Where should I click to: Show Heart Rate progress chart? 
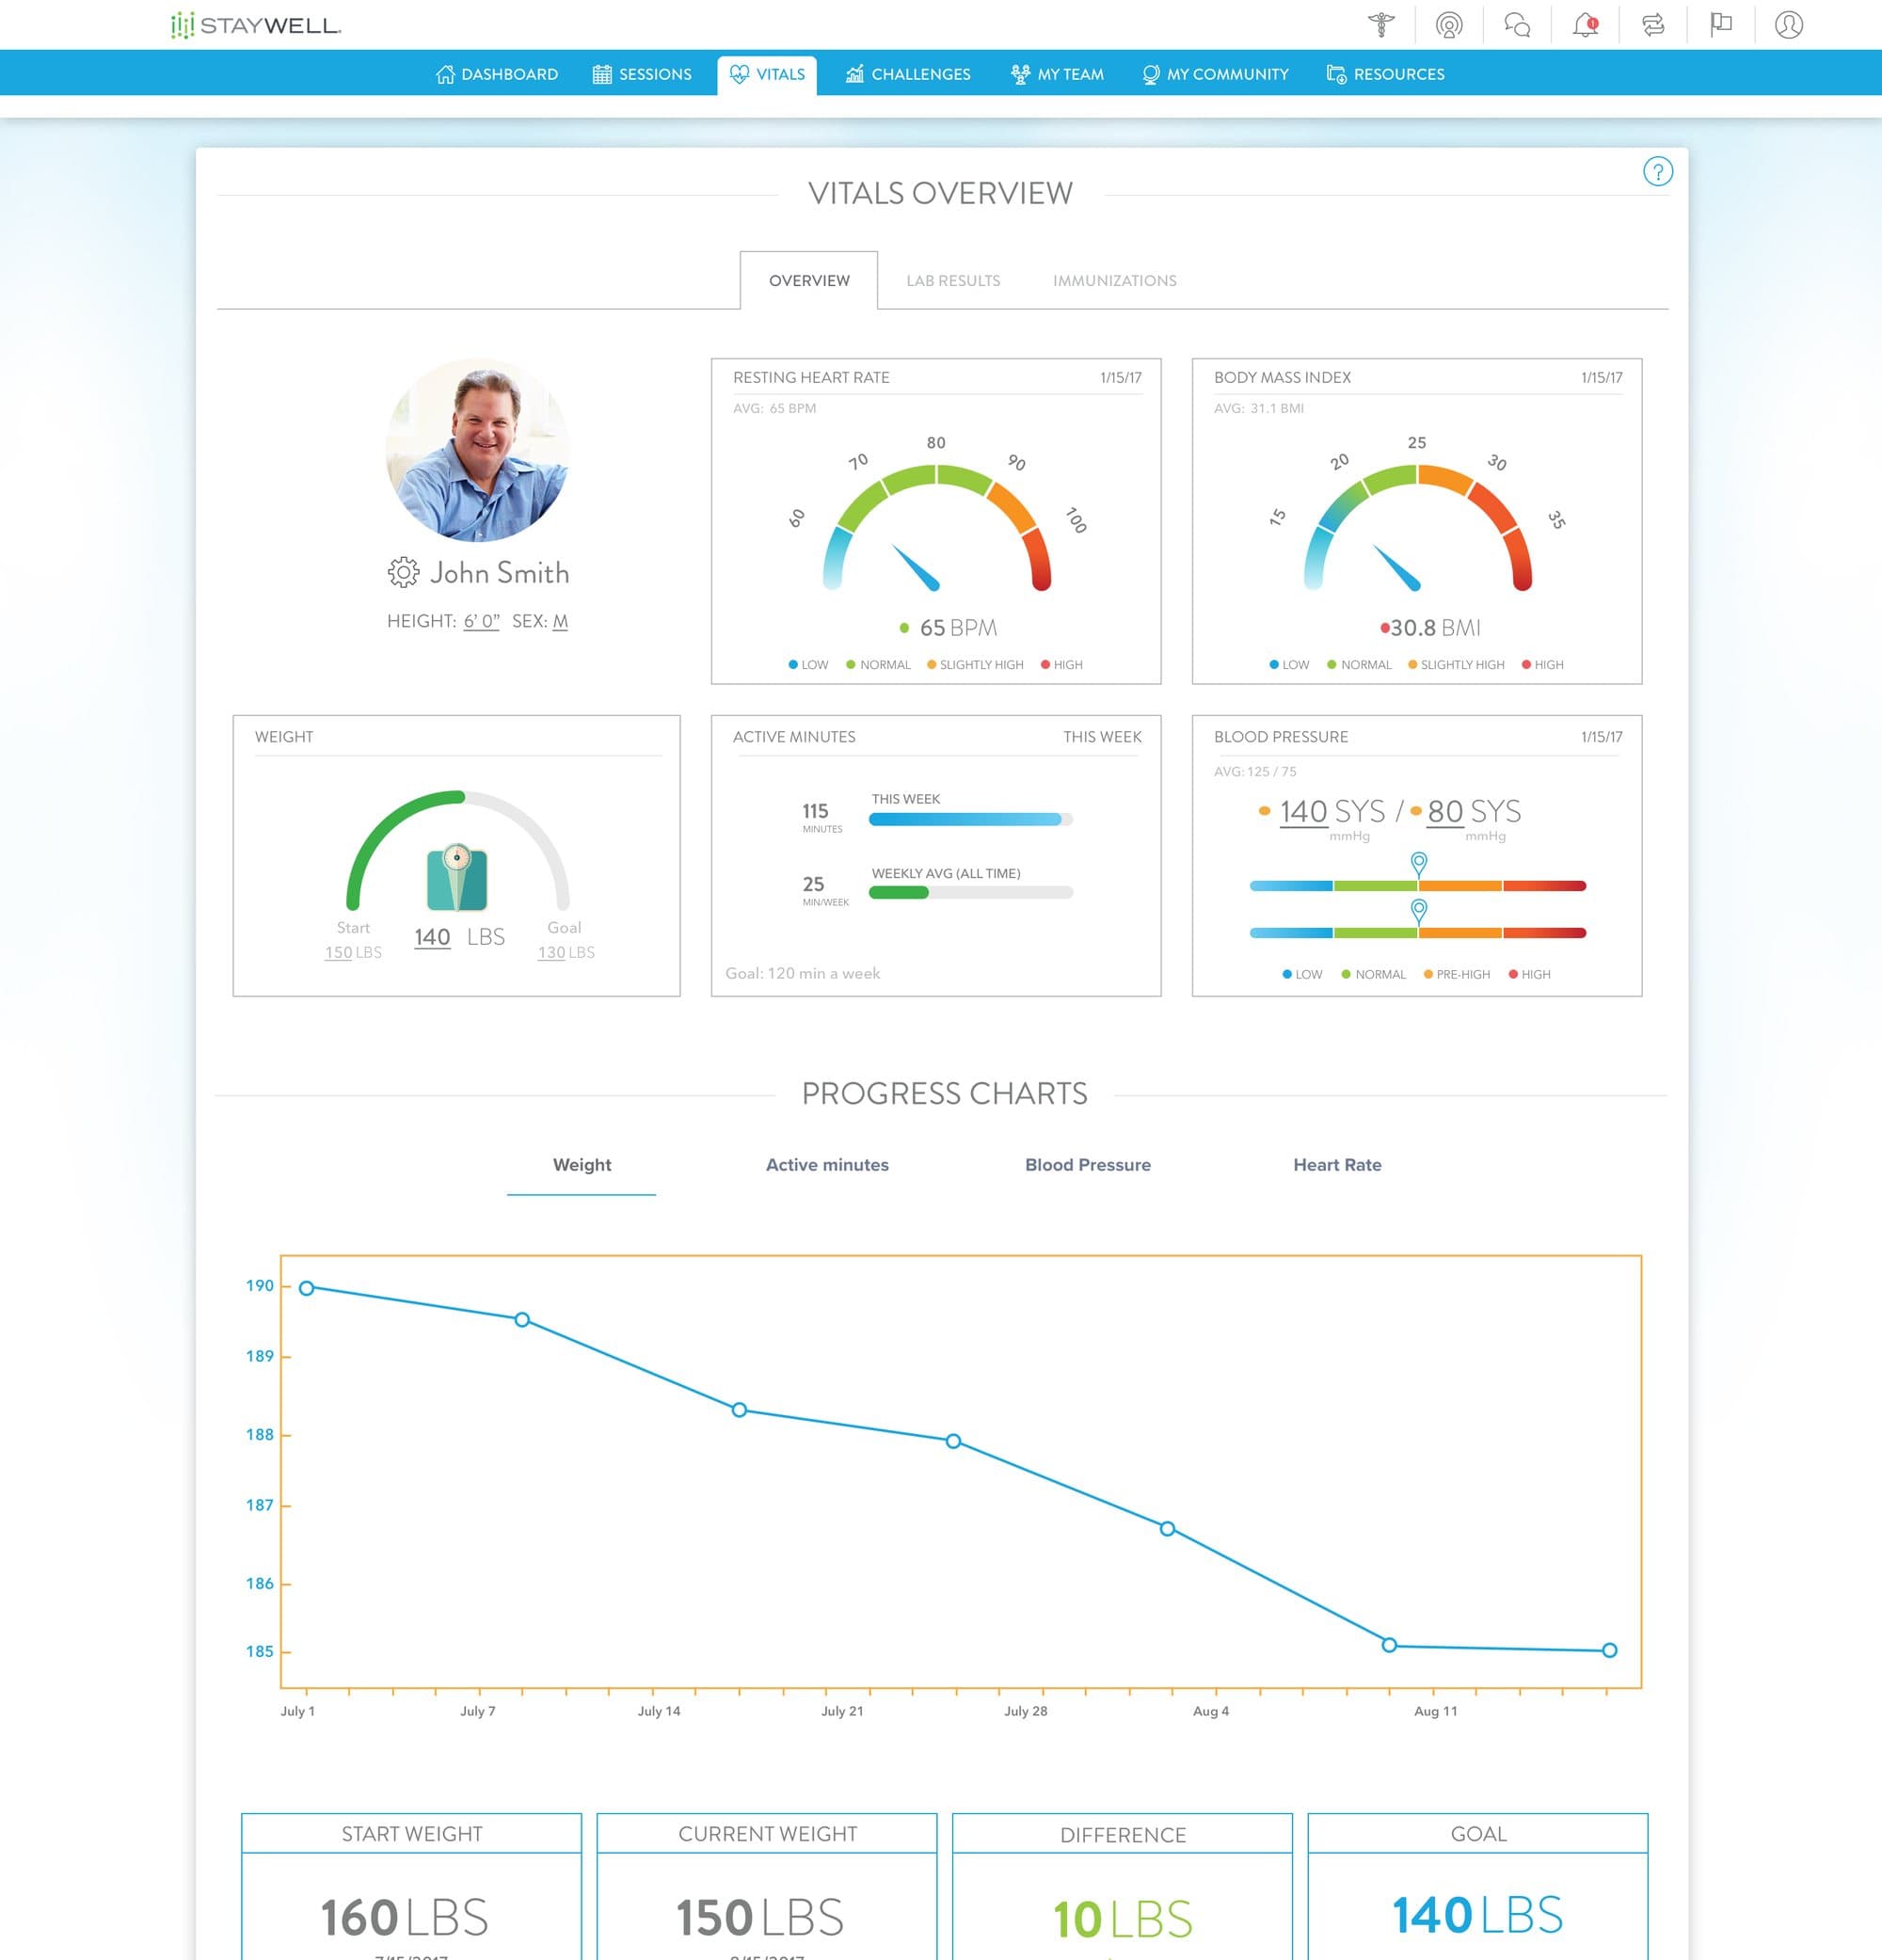tap(1337, 1165)
